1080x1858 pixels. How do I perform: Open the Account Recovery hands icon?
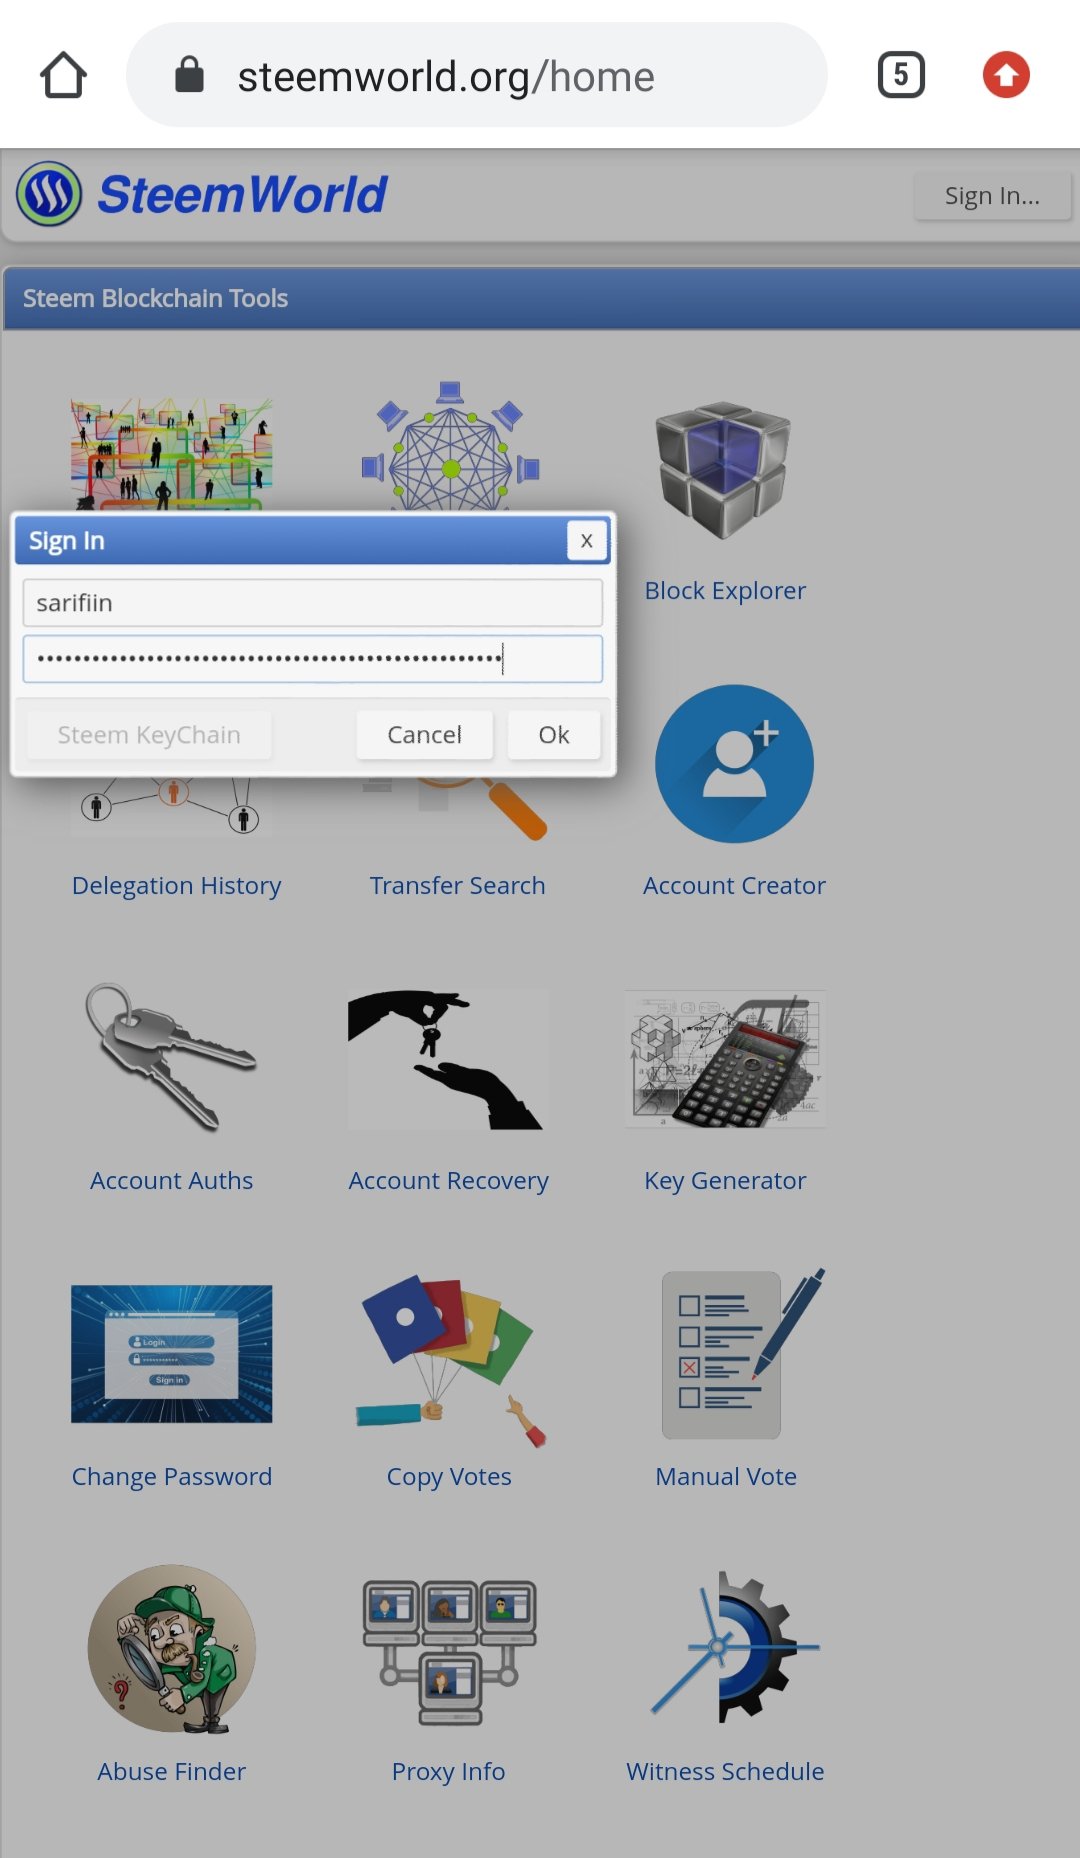[448, 1060]
